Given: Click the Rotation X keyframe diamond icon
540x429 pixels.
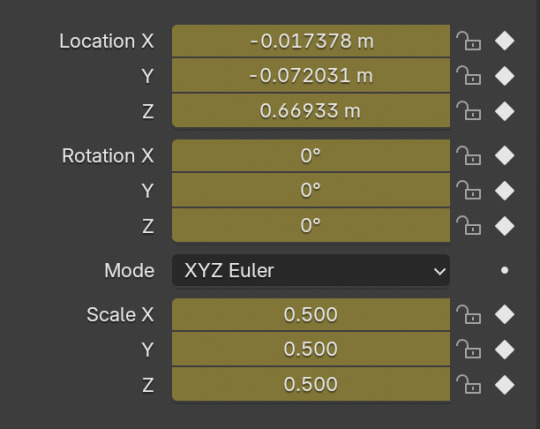Looking at the screenshot, I should coord(505,156).
